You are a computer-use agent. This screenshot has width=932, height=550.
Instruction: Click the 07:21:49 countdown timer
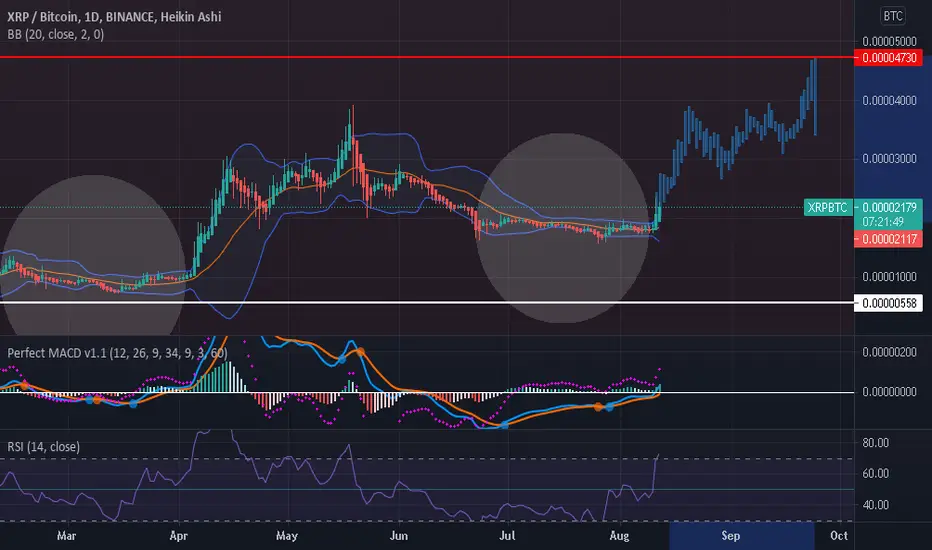(x=883, y=222)
